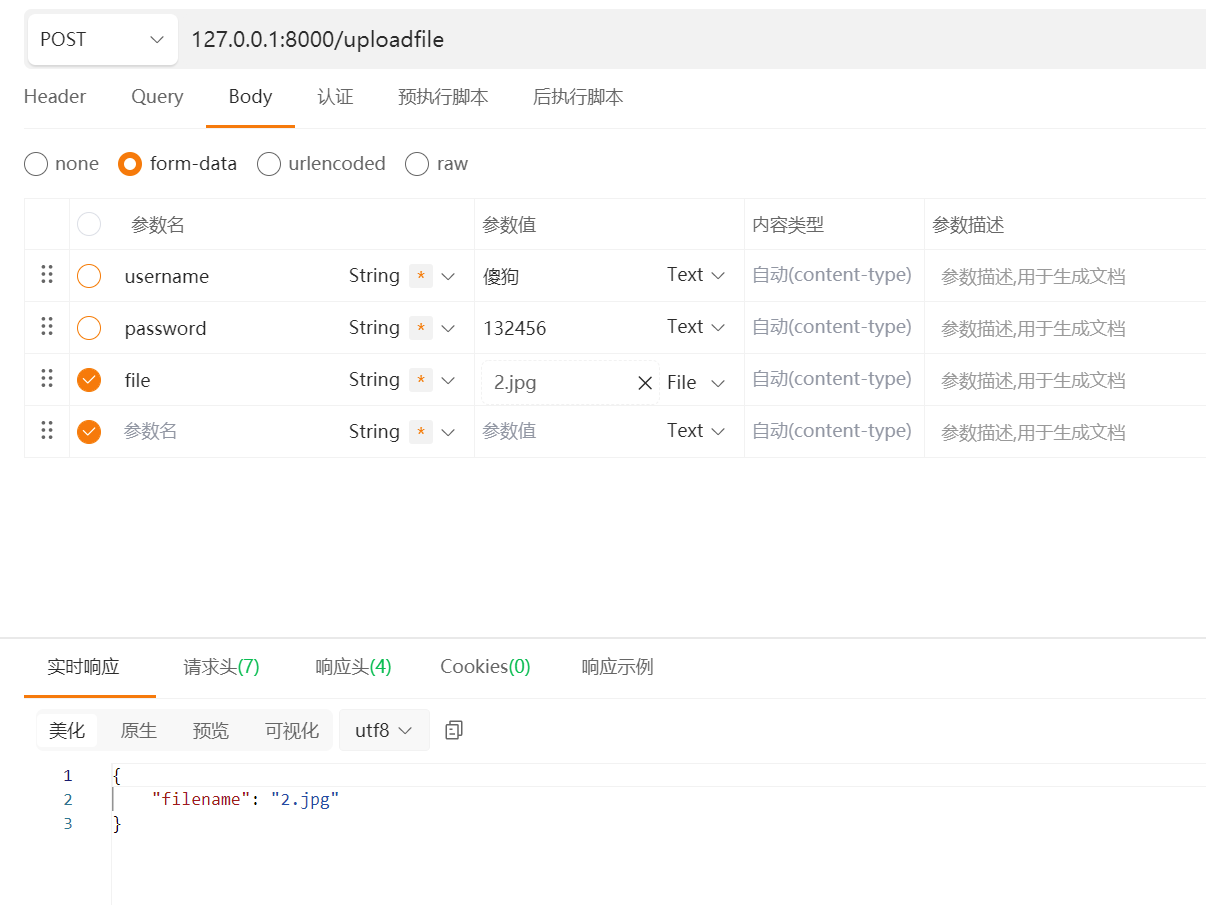Click the 预览 preview button
Viewport: 1206px width, 905px height.
point(211,730)
